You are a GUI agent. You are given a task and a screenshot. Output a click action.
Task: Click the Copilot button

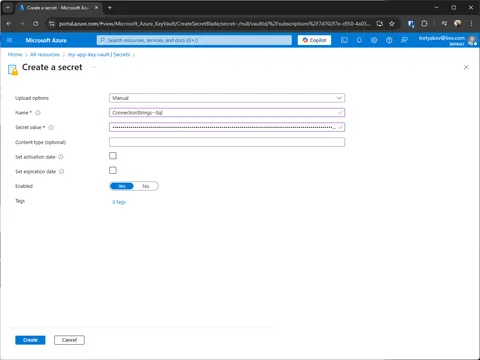coord(314,40)
